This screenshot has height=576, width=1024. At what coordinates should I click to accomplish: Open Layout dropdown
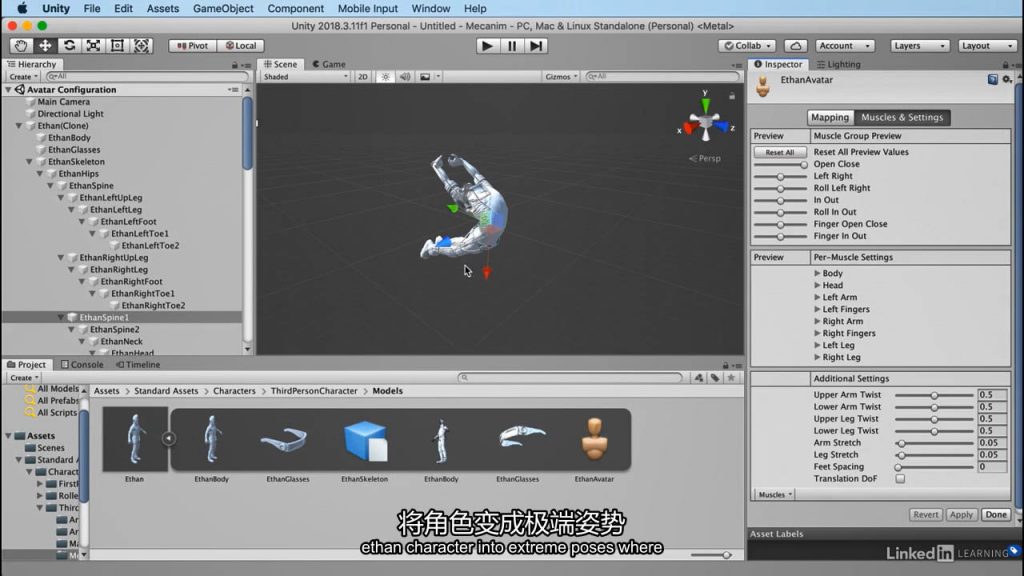(987, 46)
